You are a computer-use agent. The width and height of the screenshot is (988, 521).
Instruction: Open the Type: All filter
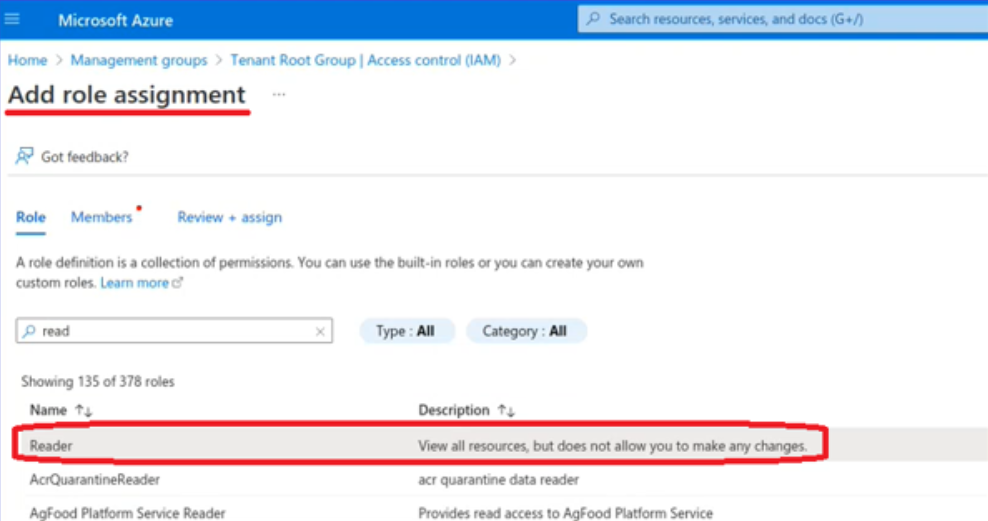406,331
